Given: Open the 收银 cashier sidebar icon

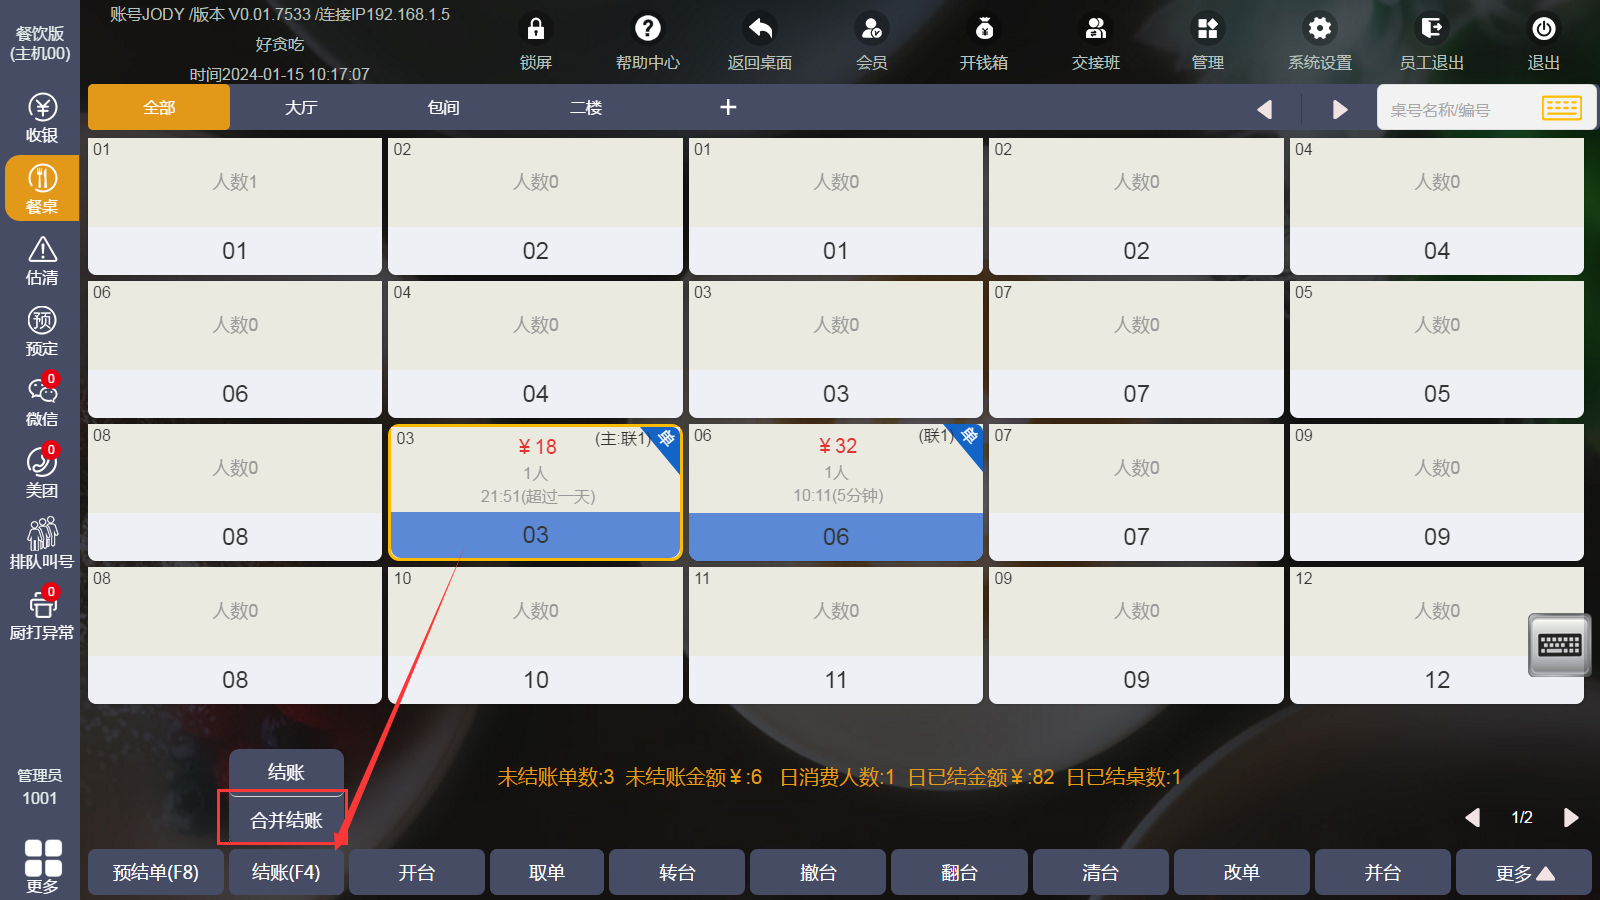Looking at the screenshot, I should pyautogui.click(x=41, y=118).
